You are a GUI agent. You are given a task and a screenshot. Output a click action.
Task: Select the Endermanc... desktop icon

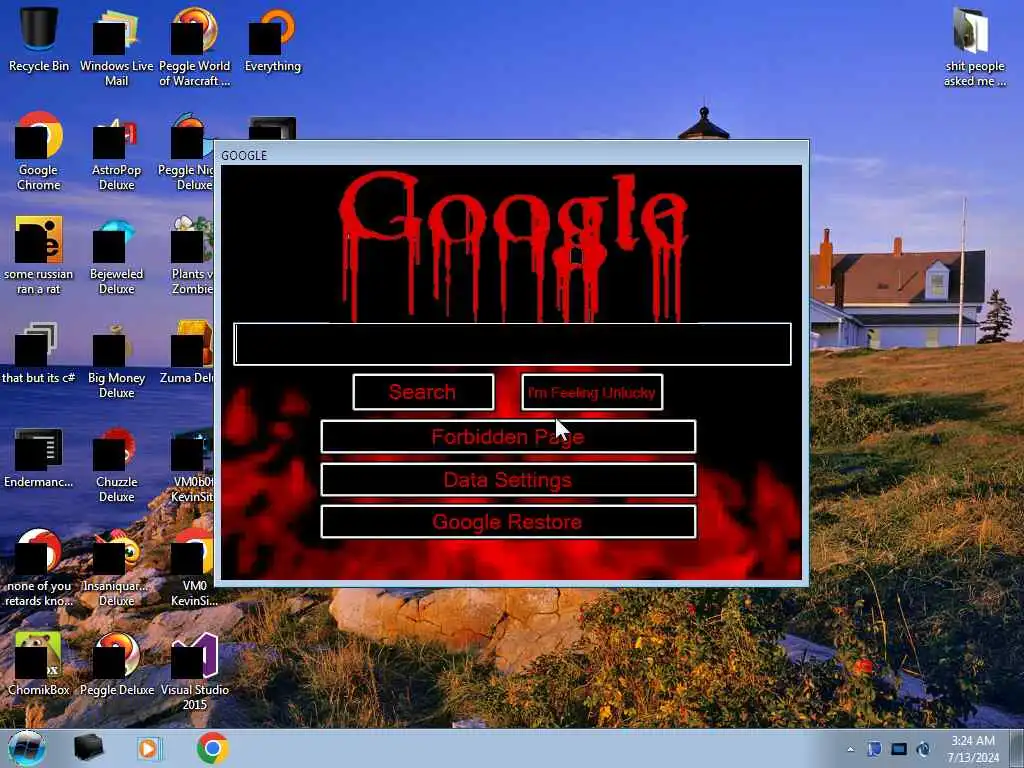[39, 457]
